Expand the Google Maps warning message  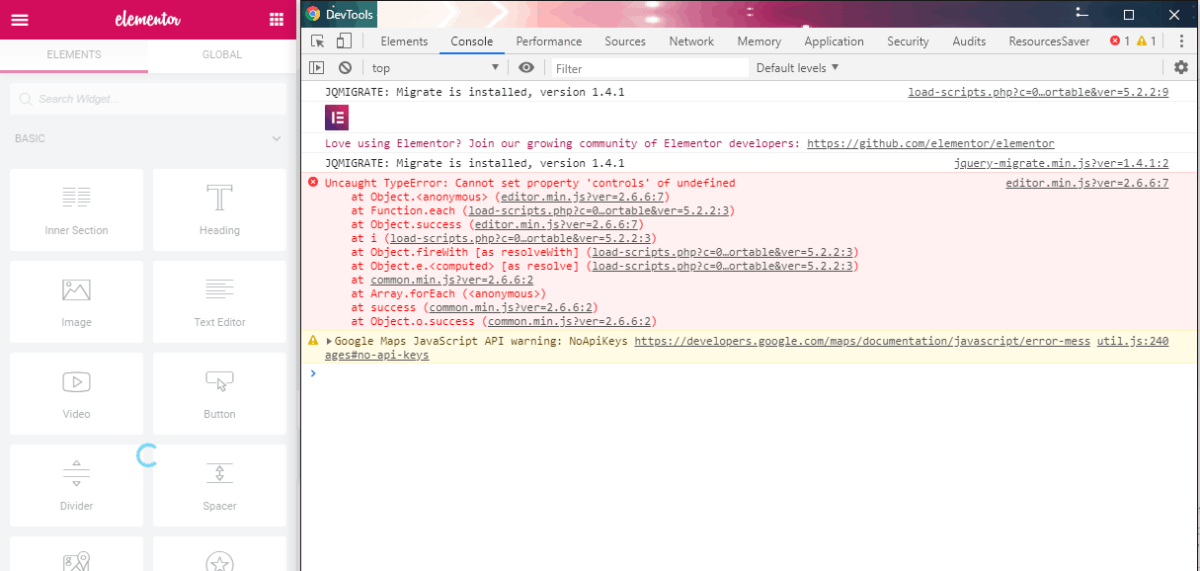coord(329,341)
